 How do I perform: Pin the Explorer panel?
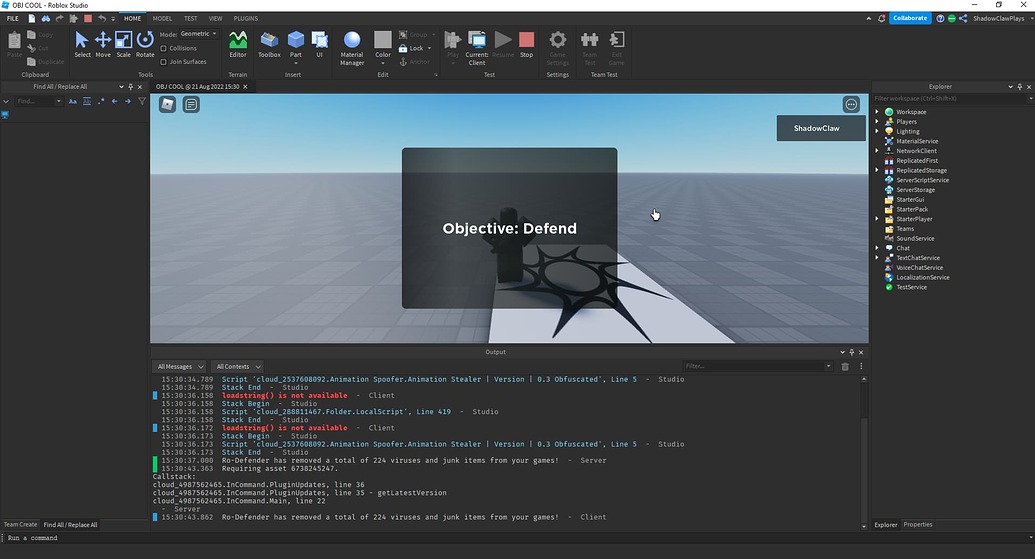(1019, 86)
